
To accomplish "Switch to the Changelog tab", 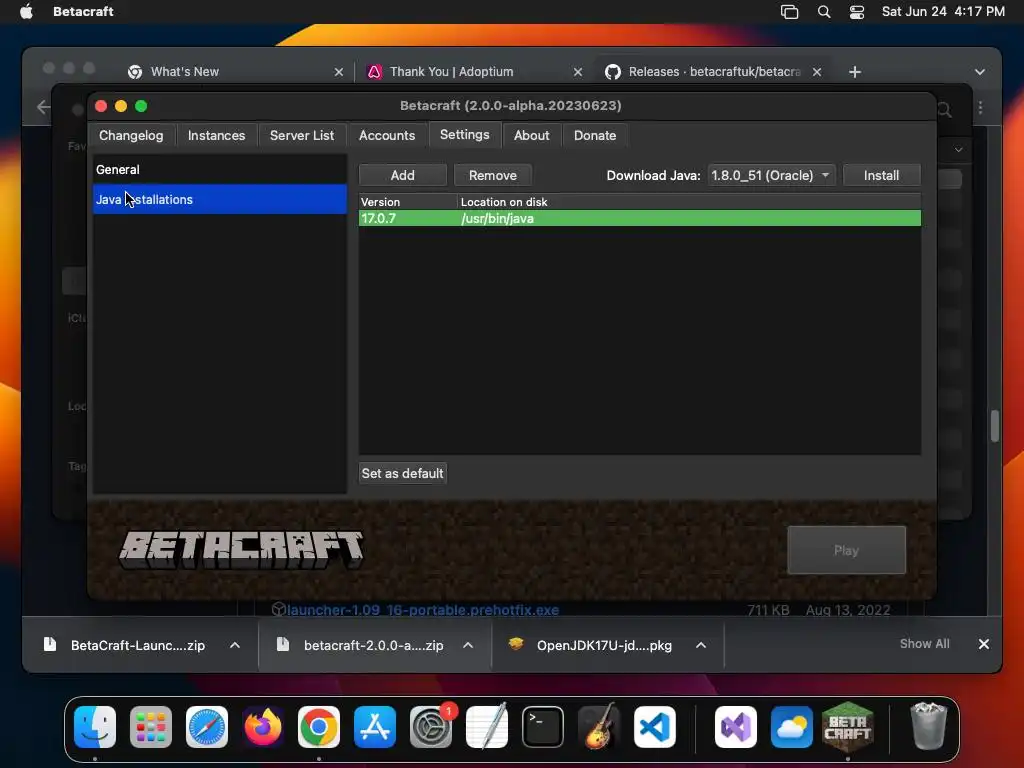I will point(131,135).
